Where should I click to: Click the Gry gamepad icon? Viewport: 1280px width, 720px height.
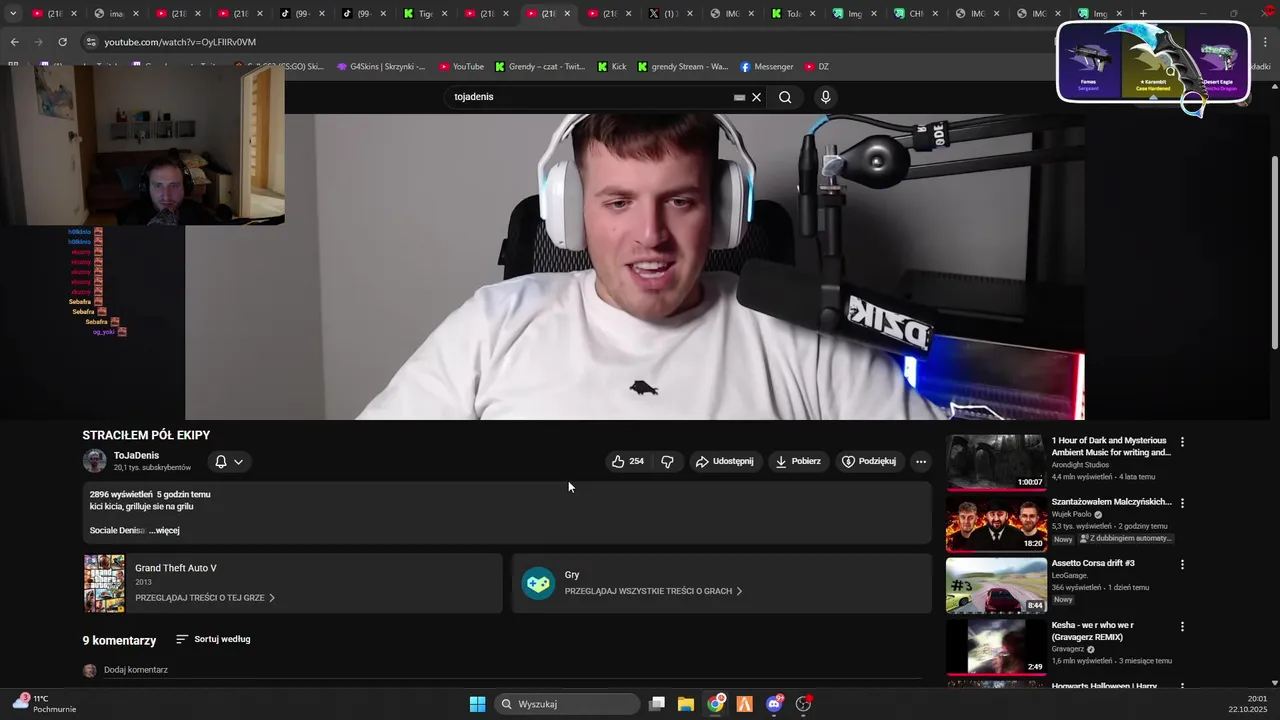[538, 583]
